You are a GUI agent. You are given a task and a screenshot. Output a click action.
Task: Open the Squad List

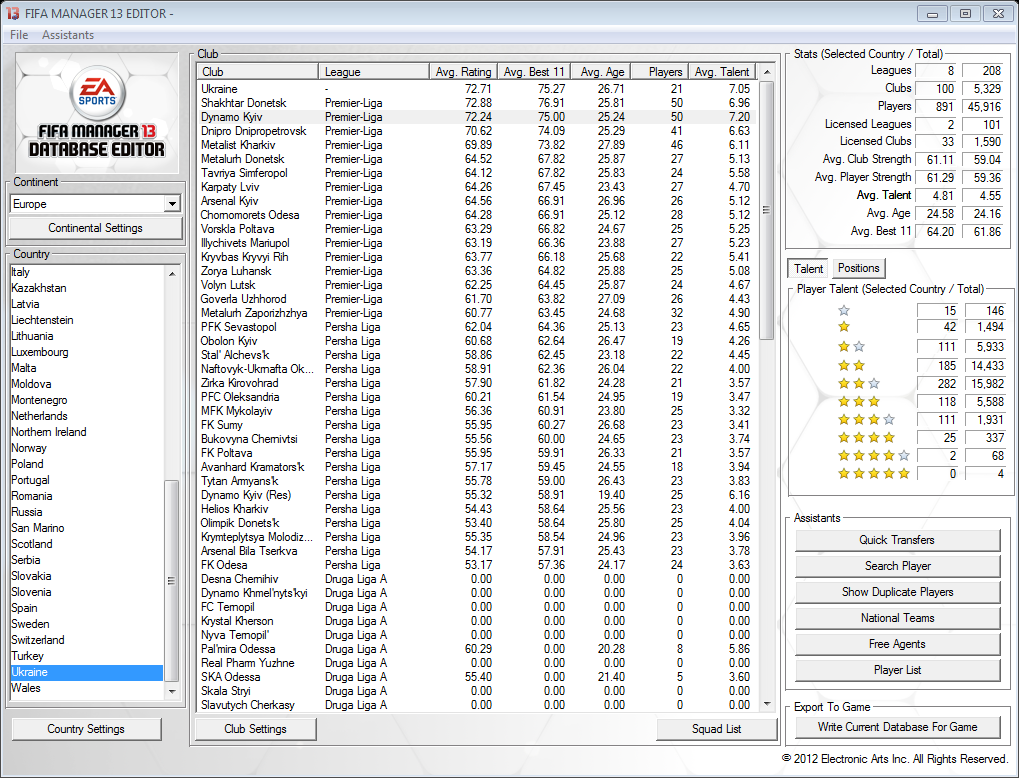pyautogui.click(x=716, y=729)
